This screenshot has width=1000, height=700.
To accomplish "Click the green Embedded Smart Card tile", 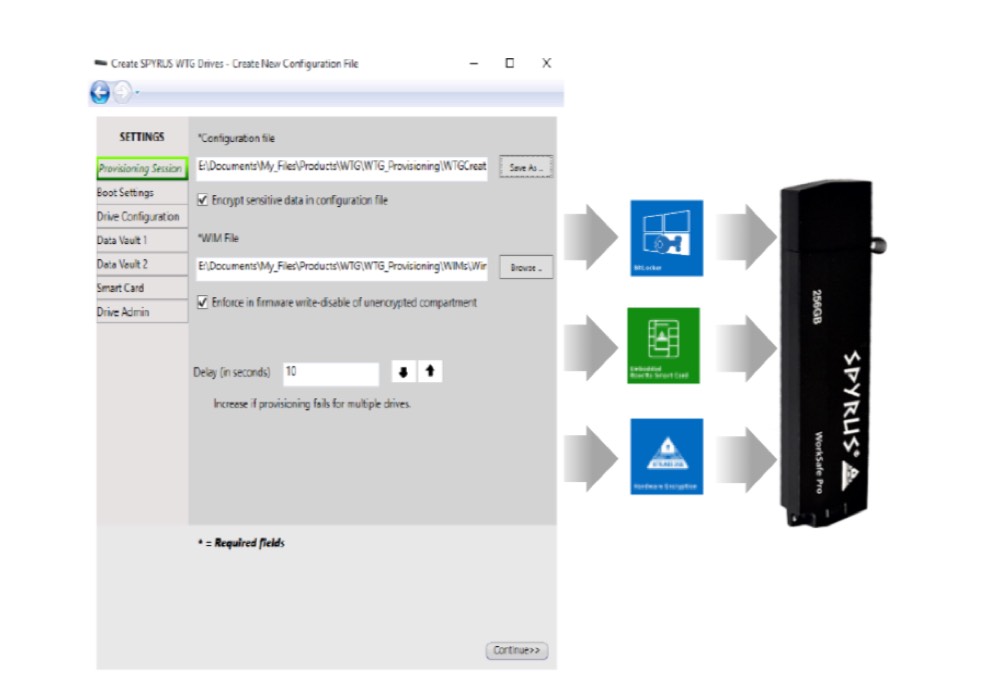I will [663, 346].
